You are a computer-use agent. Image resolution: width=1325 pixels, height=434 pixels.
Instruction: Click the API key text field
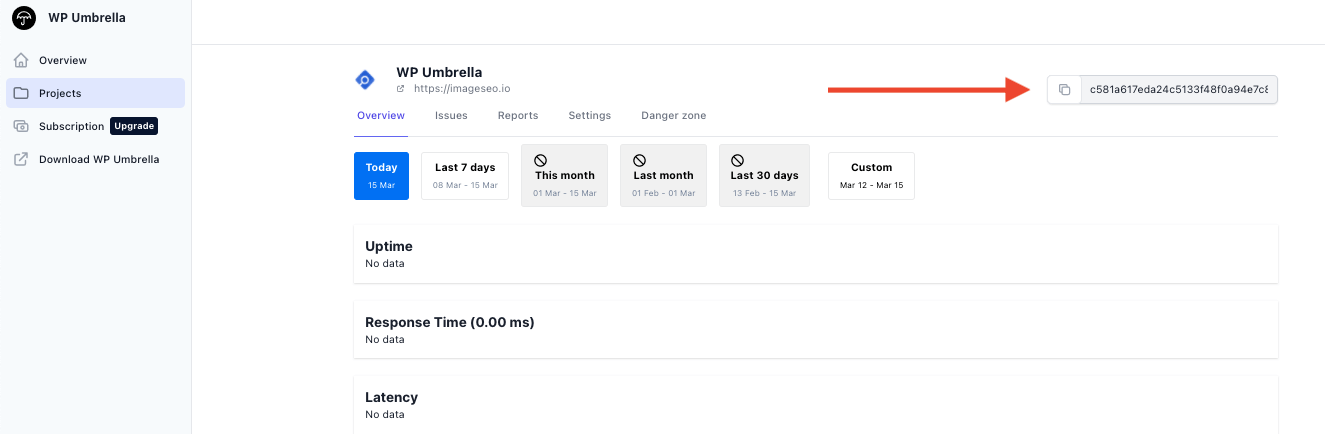1180,90
